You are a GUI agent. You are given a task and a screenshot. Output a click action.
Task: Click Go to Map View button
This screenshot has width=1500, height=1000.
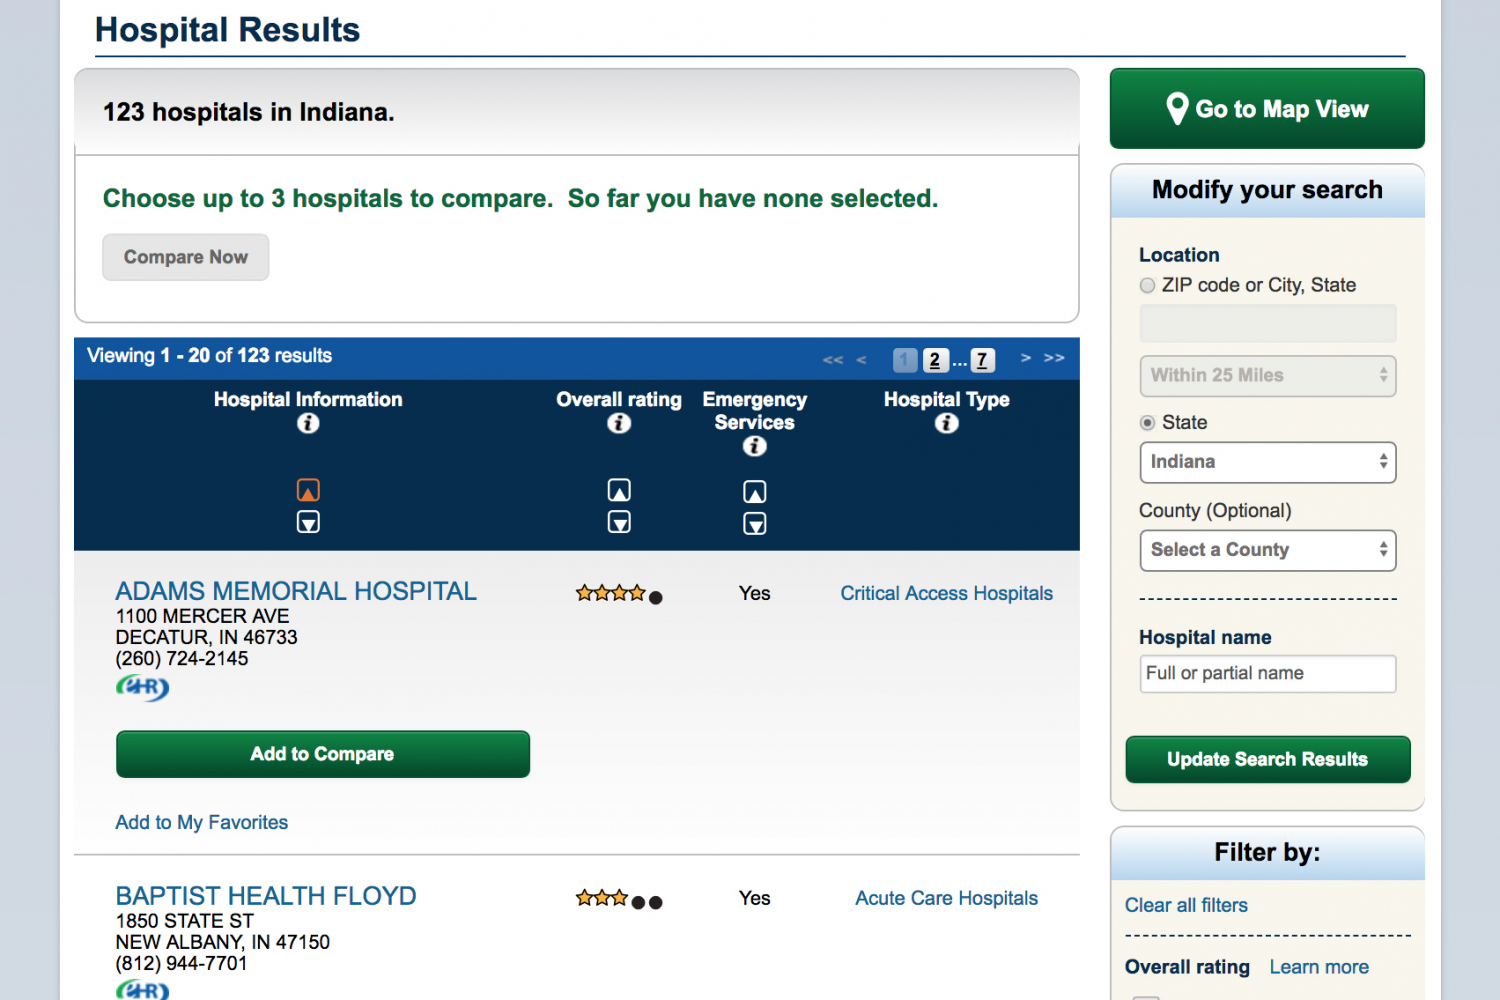1267,109
